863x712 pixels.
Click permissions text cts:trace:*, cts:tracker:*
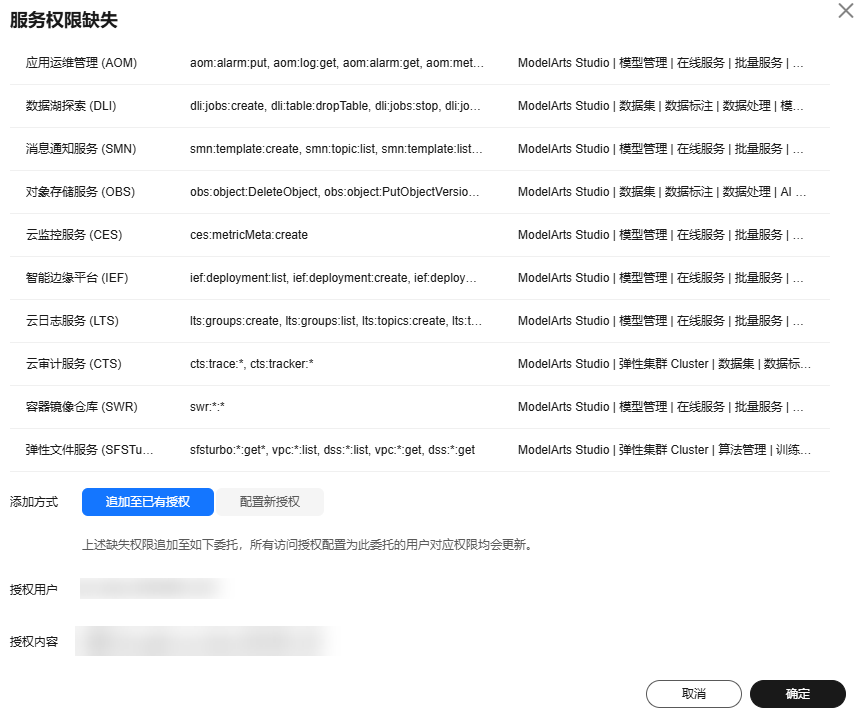[x=252, y=363]
